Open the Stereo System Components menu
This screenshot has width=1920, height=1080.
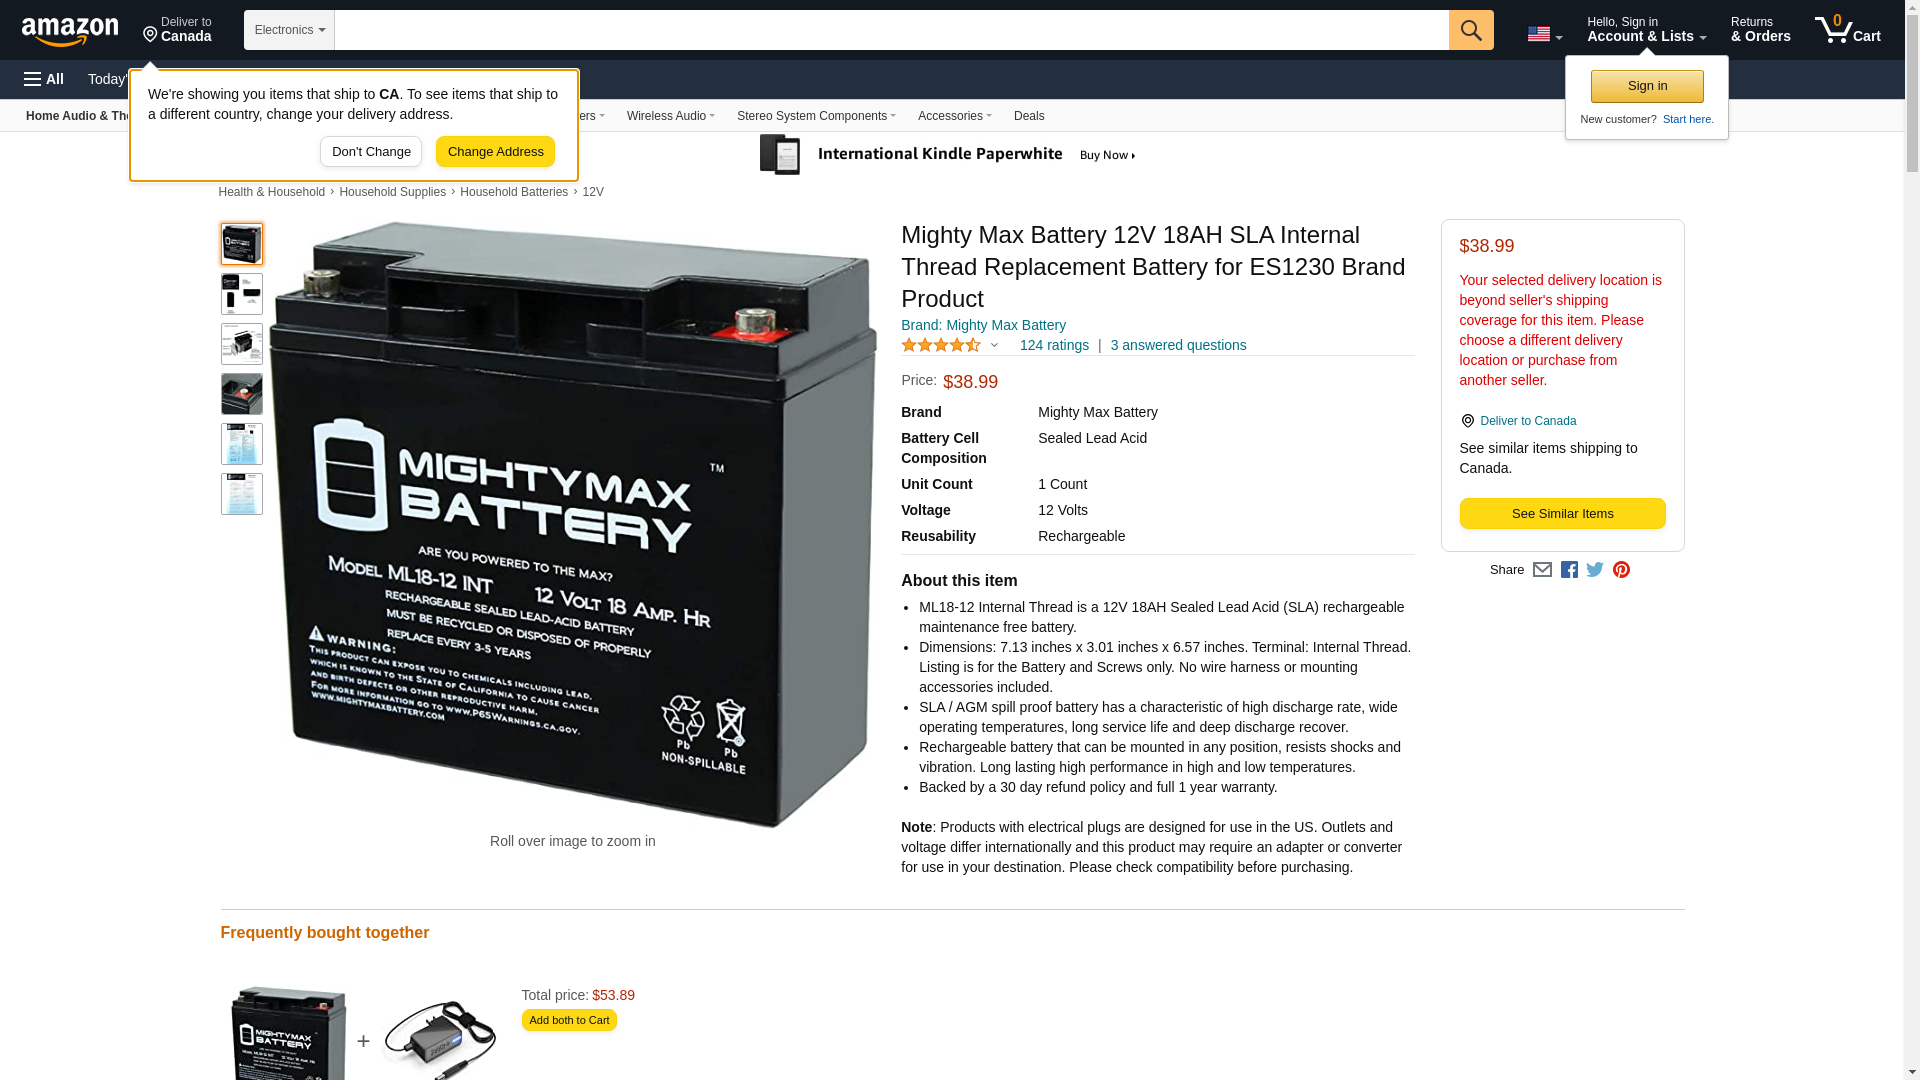pyautogui.click(x=816, y=116)
